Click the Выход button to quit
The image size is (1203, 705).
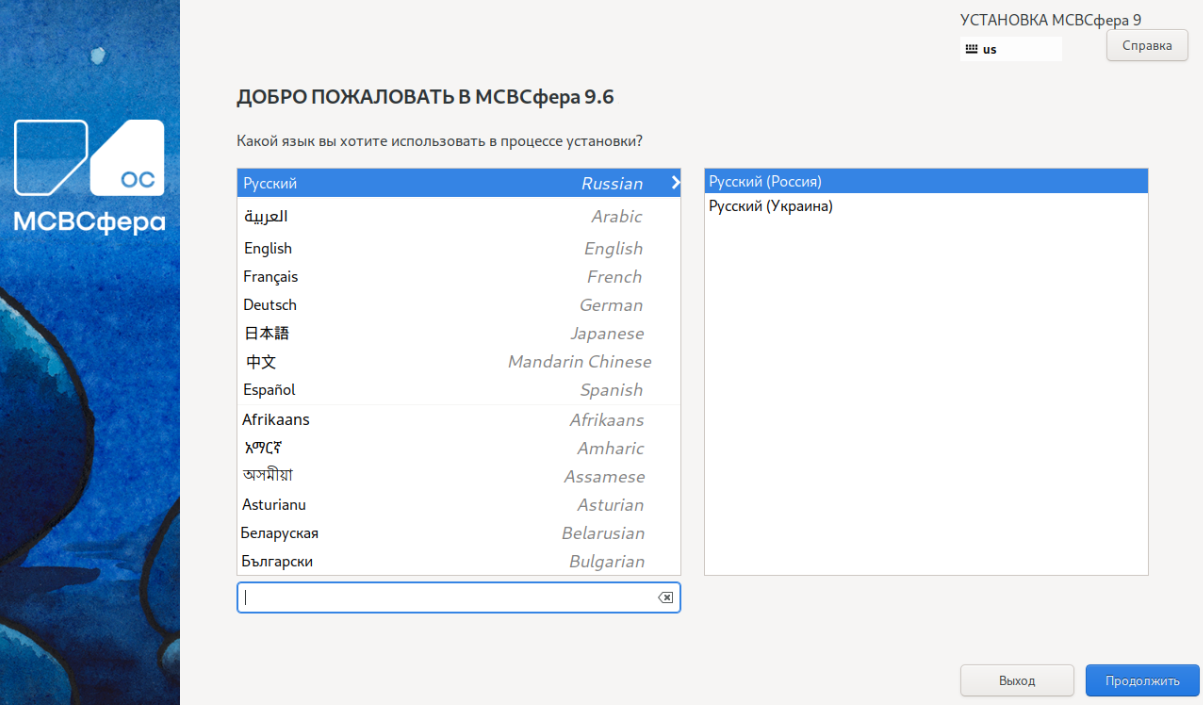click(1016, 681)
